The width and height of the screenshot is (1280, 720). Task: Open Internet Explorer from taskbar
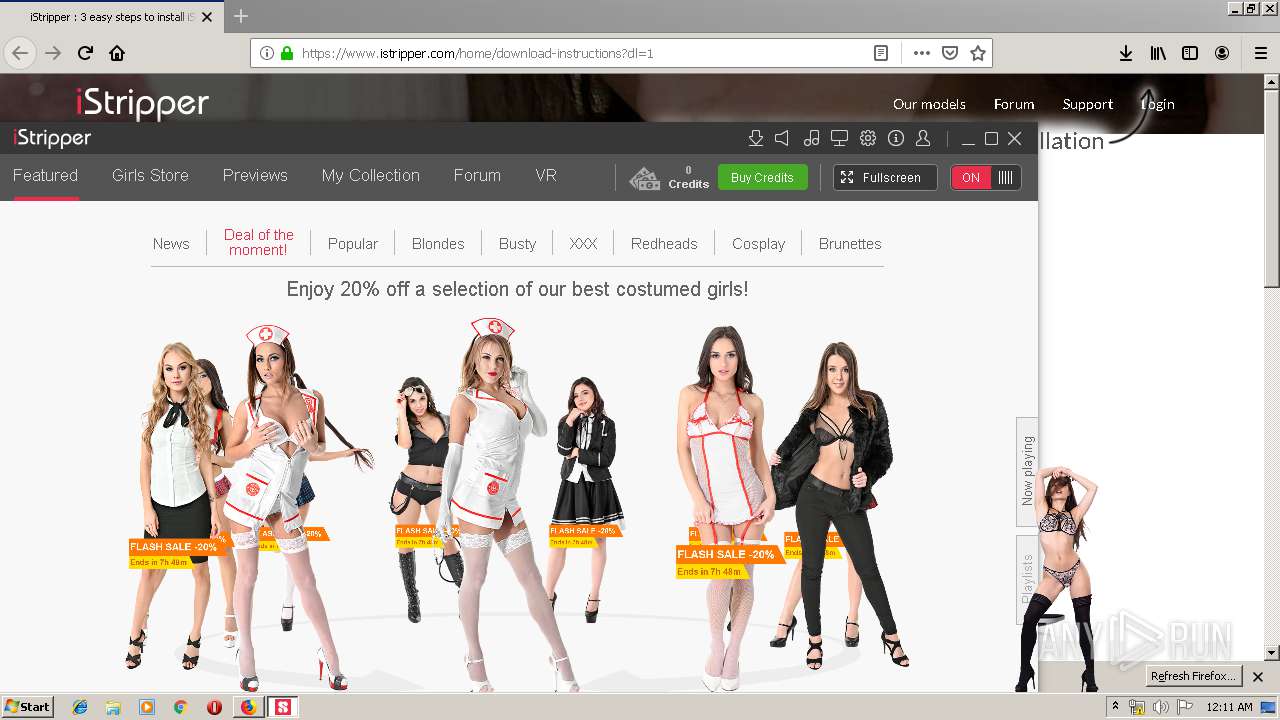(x=80, y=707)
